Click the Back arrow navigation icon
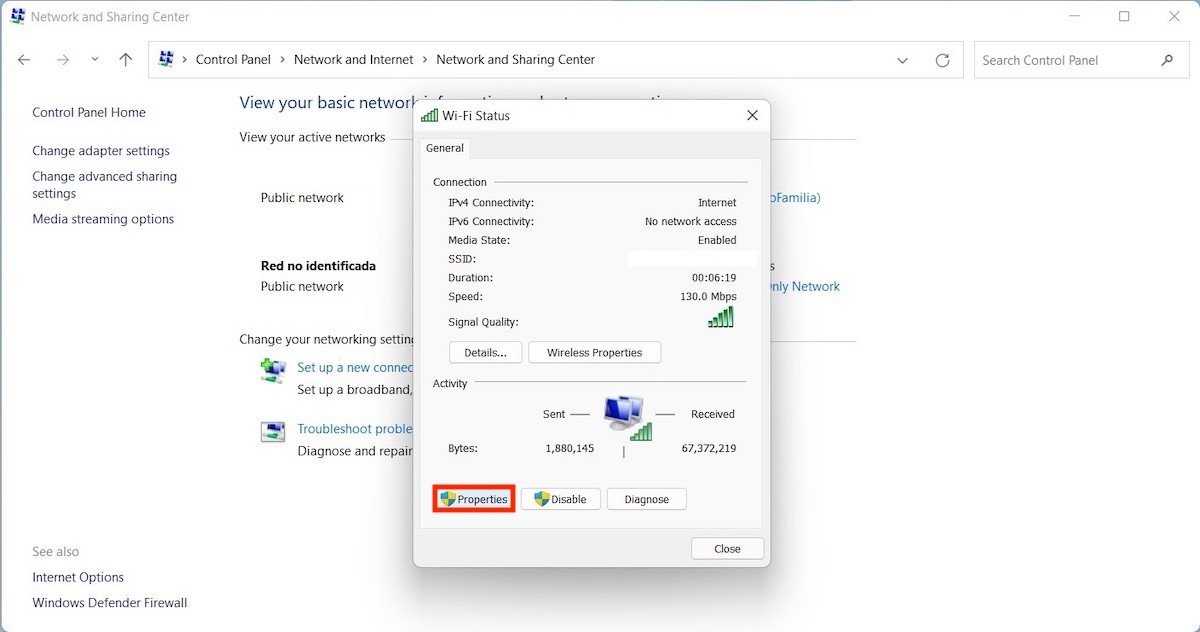Image resolution: width=1200 pixels, height=632 pixels. [25, 60]
